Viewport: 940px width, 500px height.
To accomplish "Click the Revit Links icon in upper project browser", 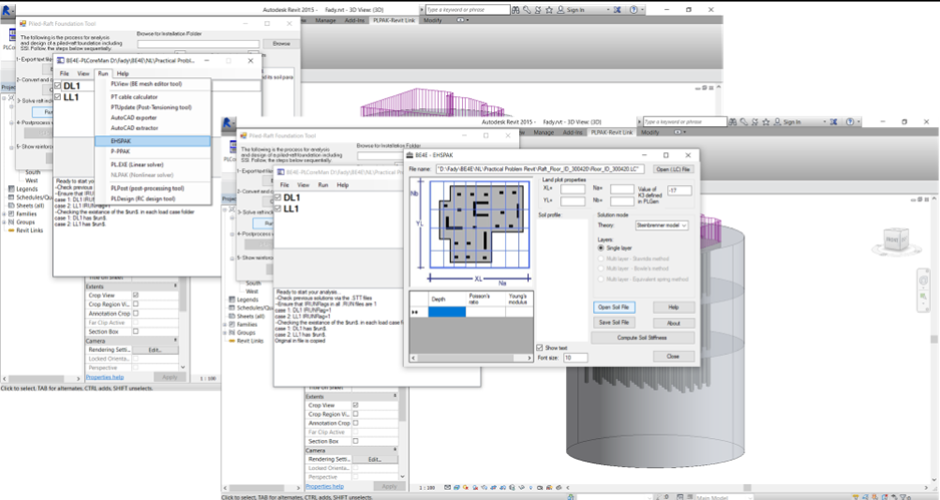I will 11,230.
